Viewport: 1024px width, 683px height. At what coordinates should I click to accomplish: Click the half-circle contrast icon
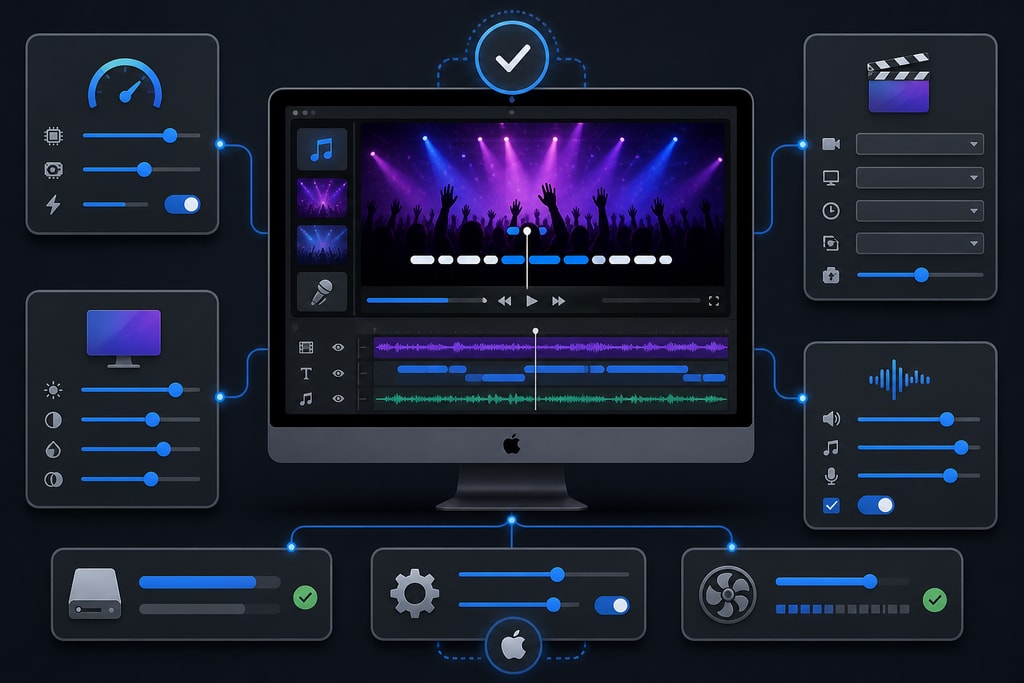pos(53,420)
